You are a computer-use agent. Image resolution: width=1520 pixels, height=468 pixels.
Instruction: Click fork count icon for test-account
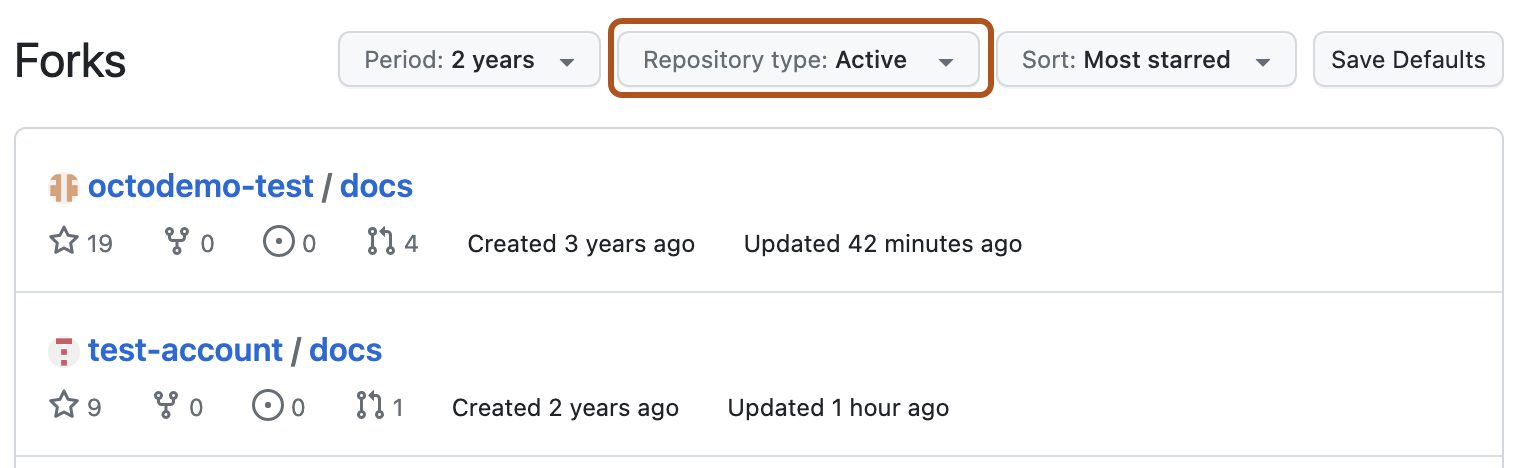166,407
